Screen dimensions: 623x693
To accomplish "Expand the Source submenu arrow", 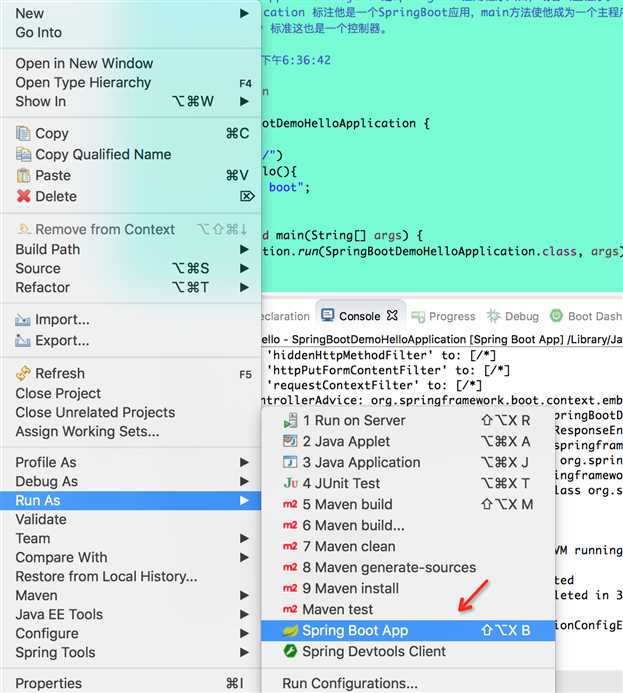I will (244, 268).
